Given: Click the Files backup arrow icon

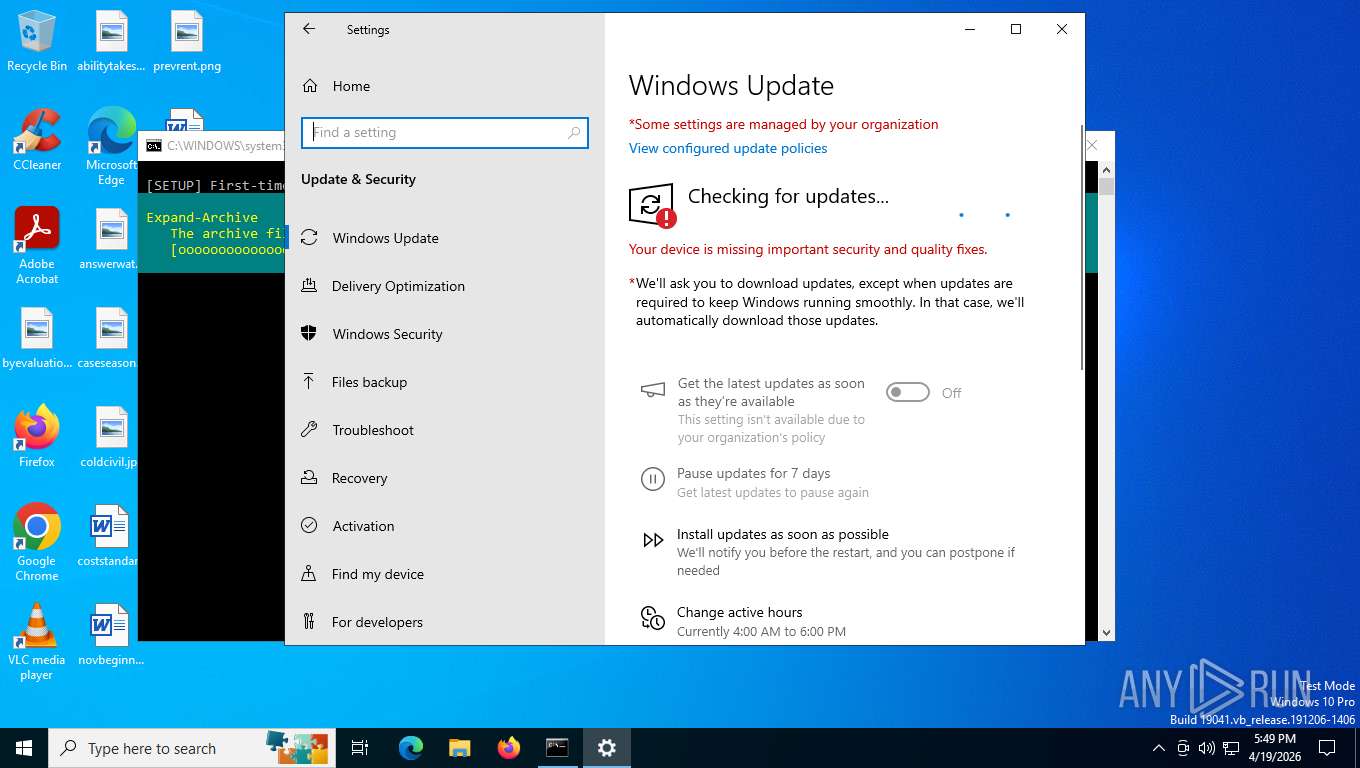Looking at the screenshot, I should click(x=309, y=382).
